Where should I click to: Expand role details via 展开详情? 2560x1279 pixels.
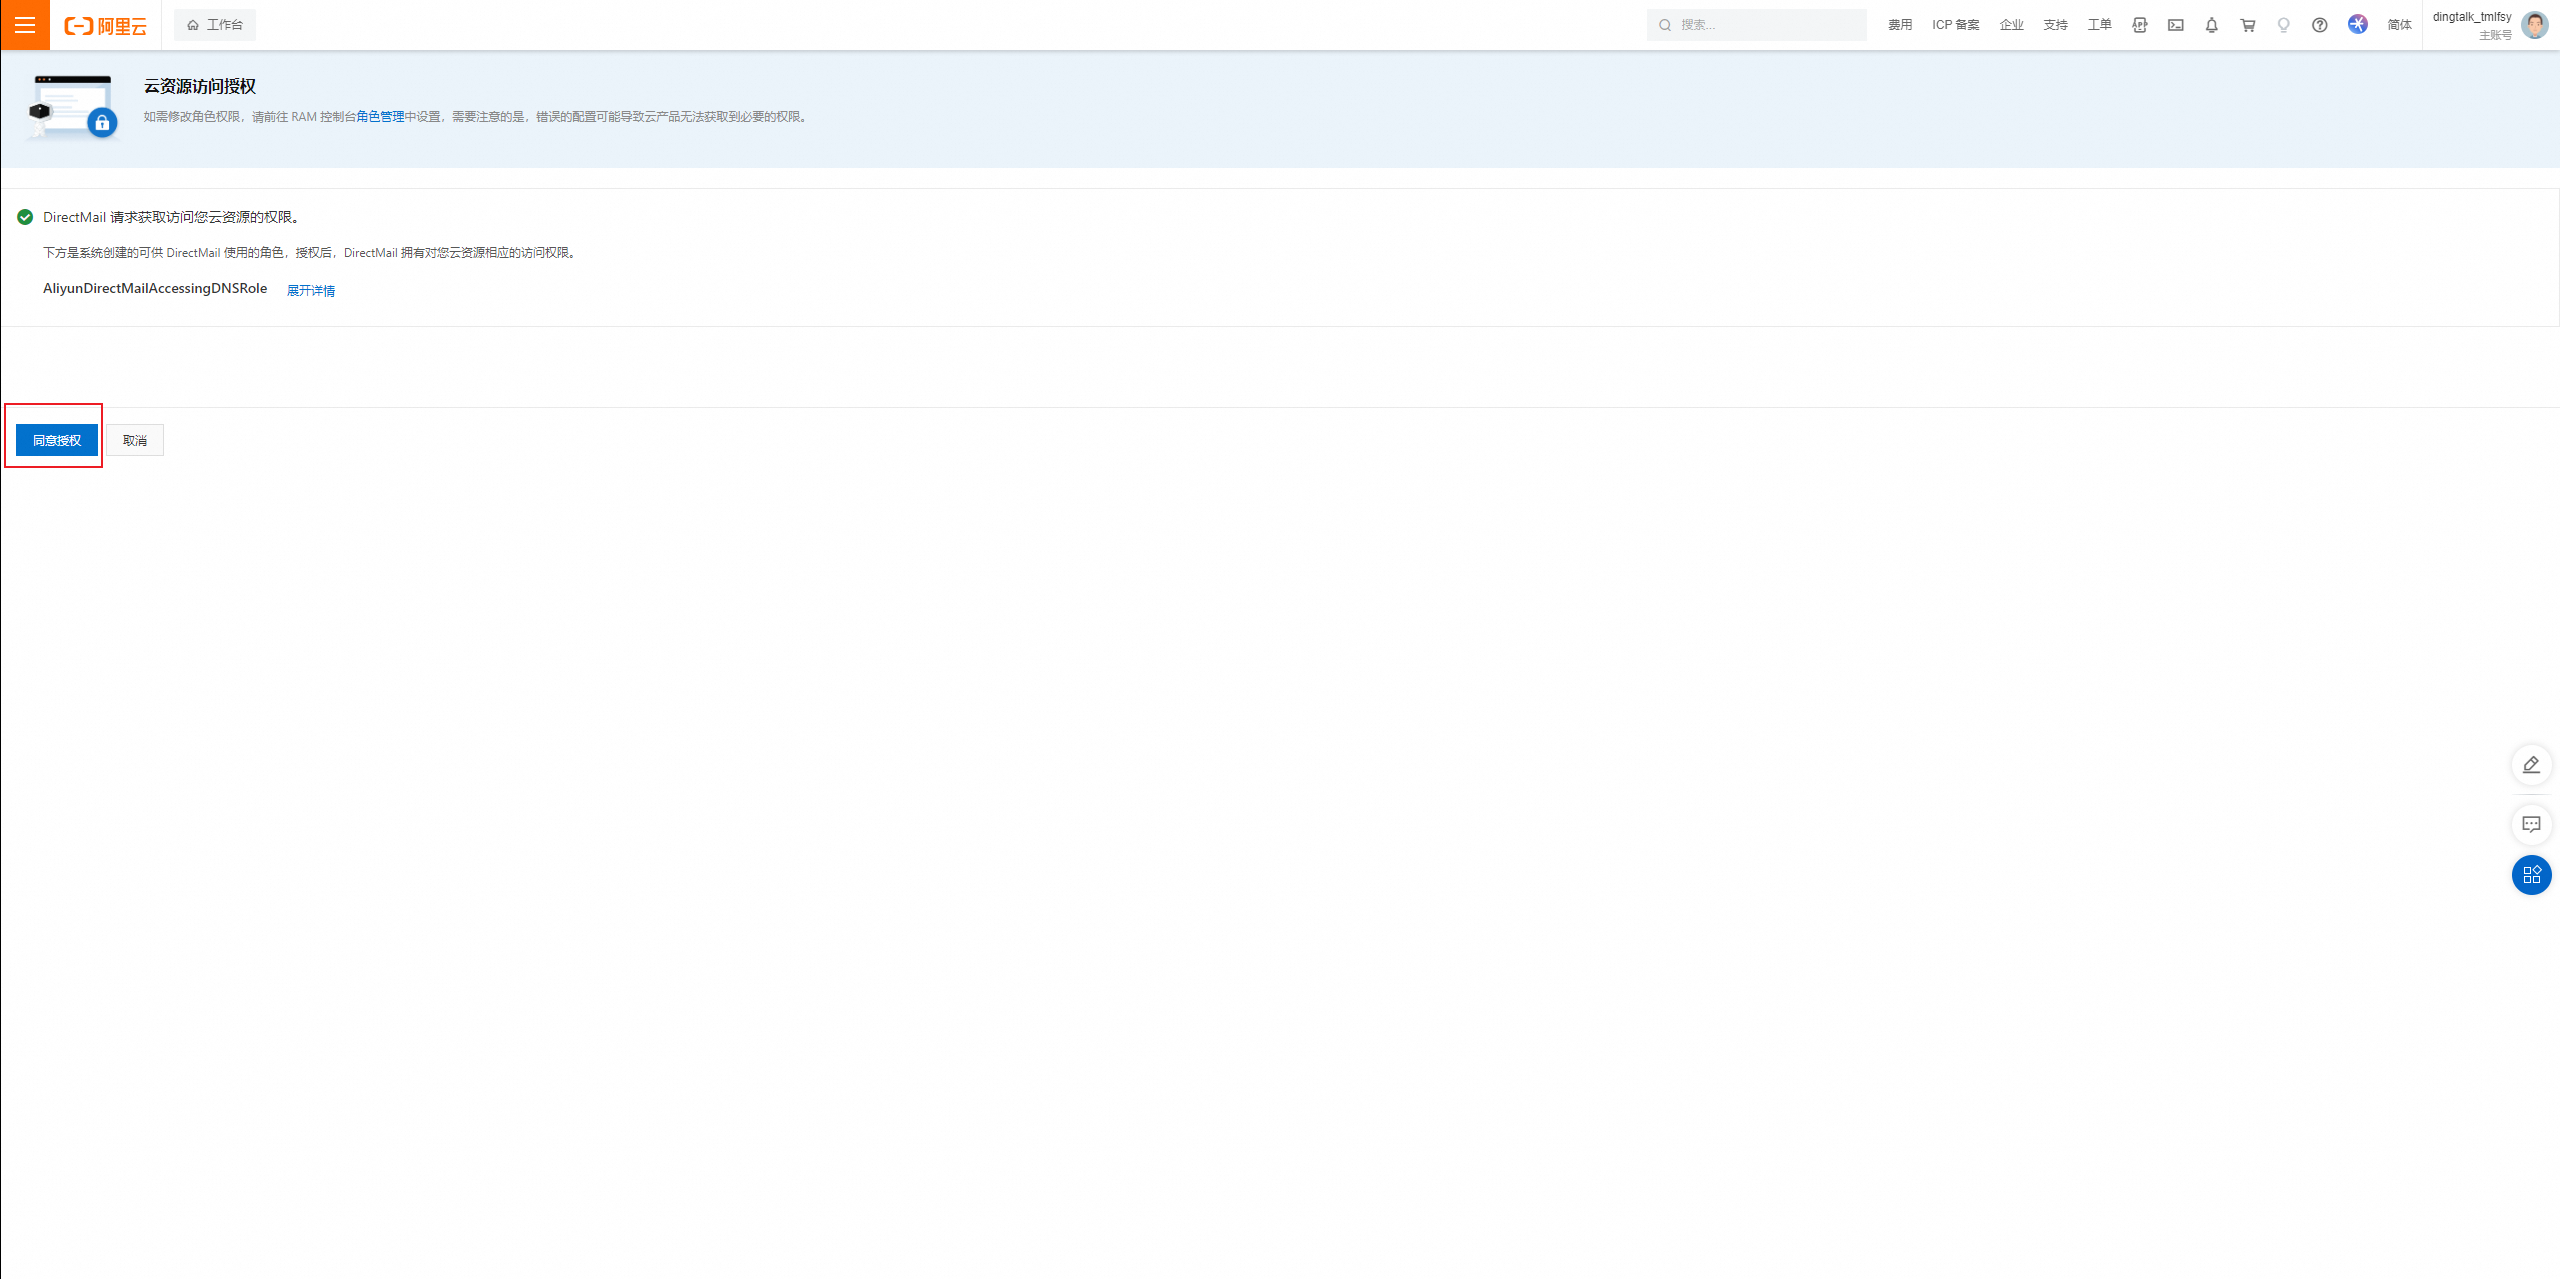pyautogui.click(x=311, y=291)
